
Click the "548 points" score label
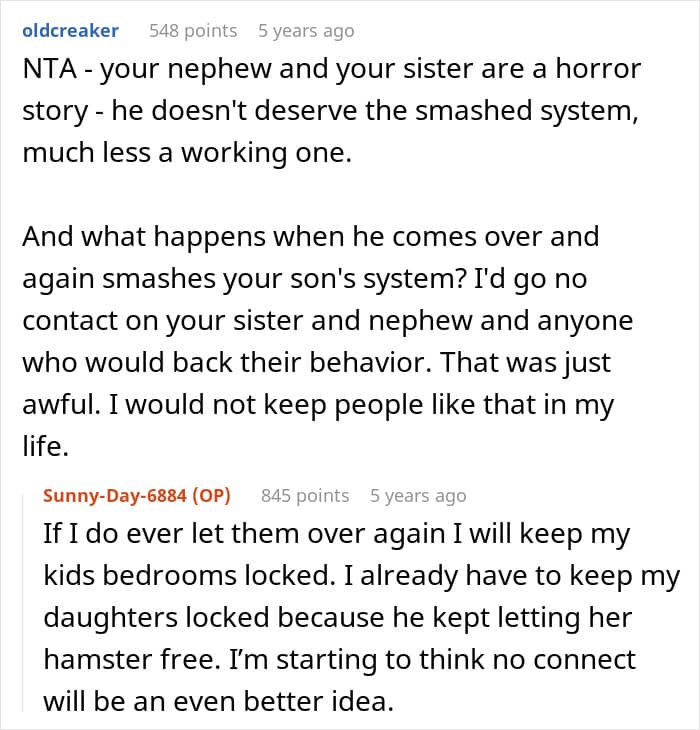click(x=193, y=31)
